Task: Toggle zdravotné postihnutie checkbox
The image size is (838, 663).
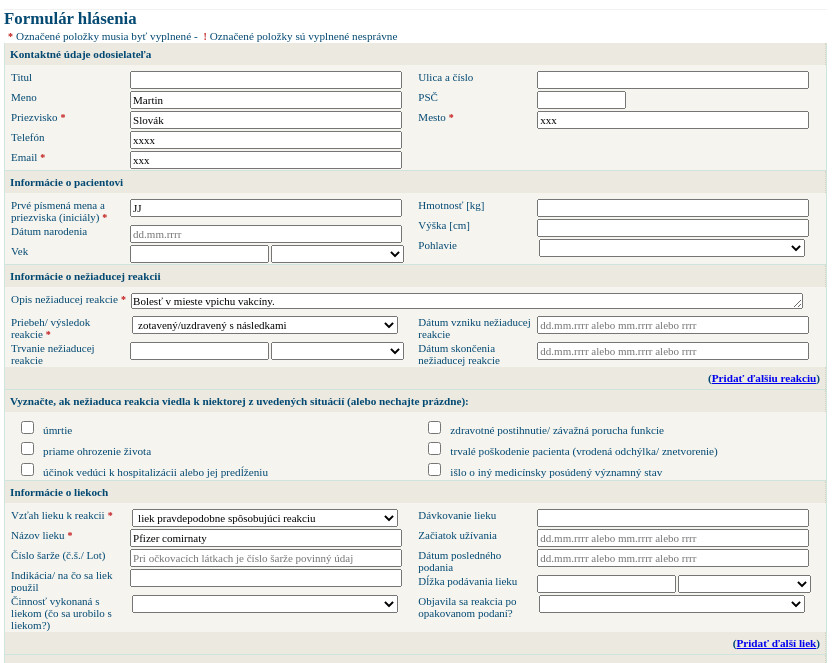Action: 434,428
